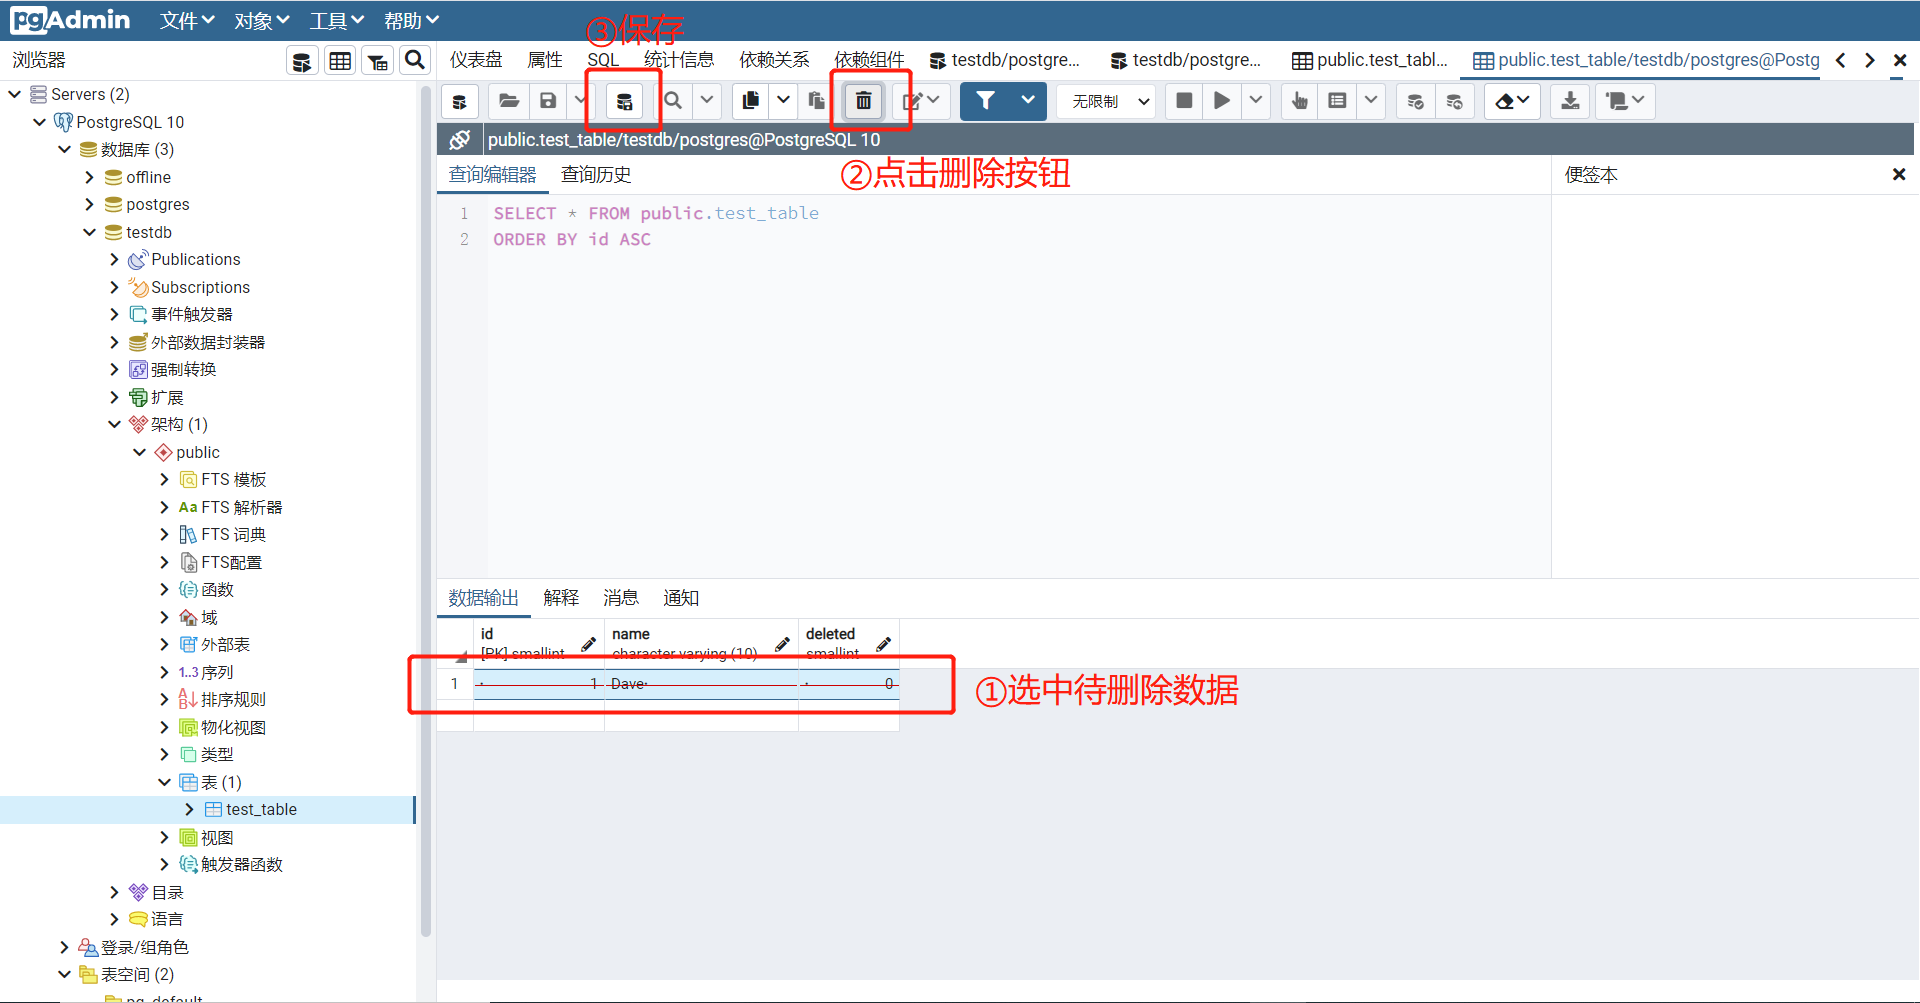The height and width of the screenshot is (1003, 1920).
Task: Click the delete/trash button in the toolbar
Action: [x=862, y=100]
